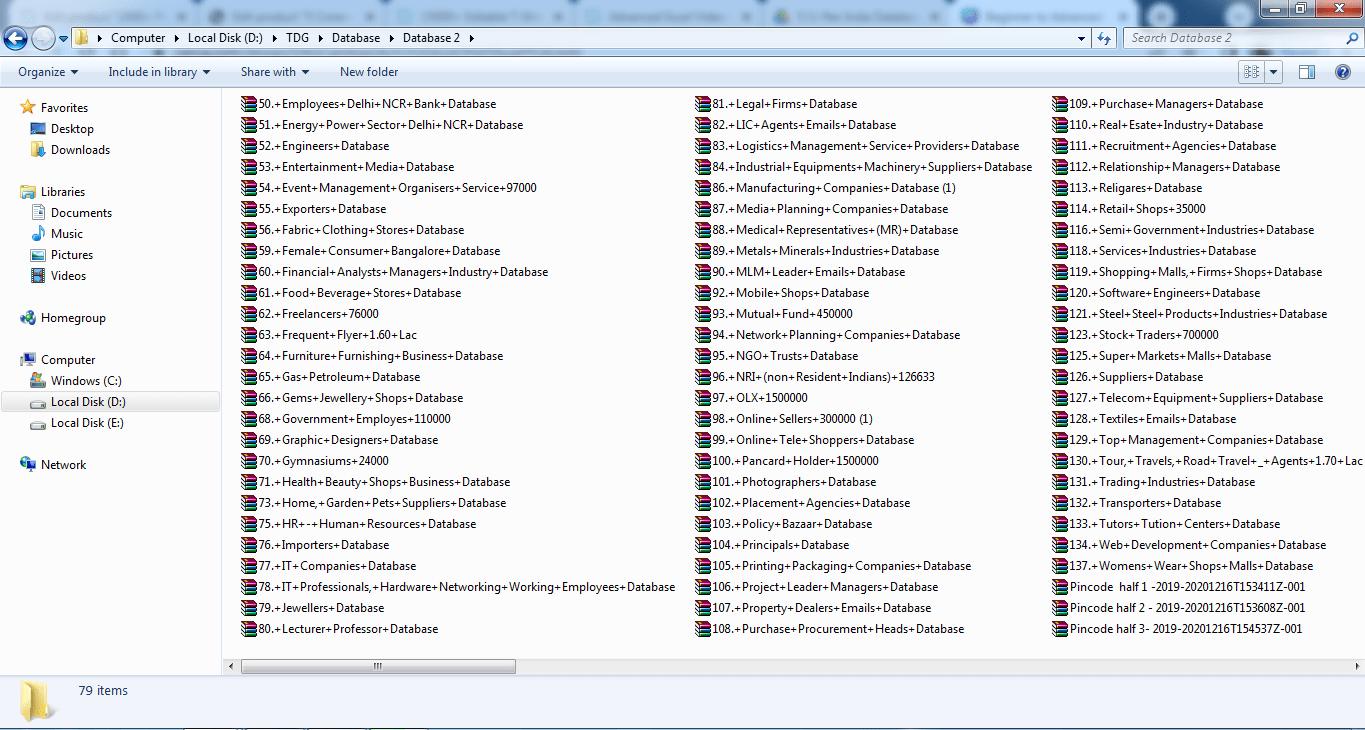Click the horizontal scrollbar right arrow
The image size is (1365, 730).
click(1356, 666)
